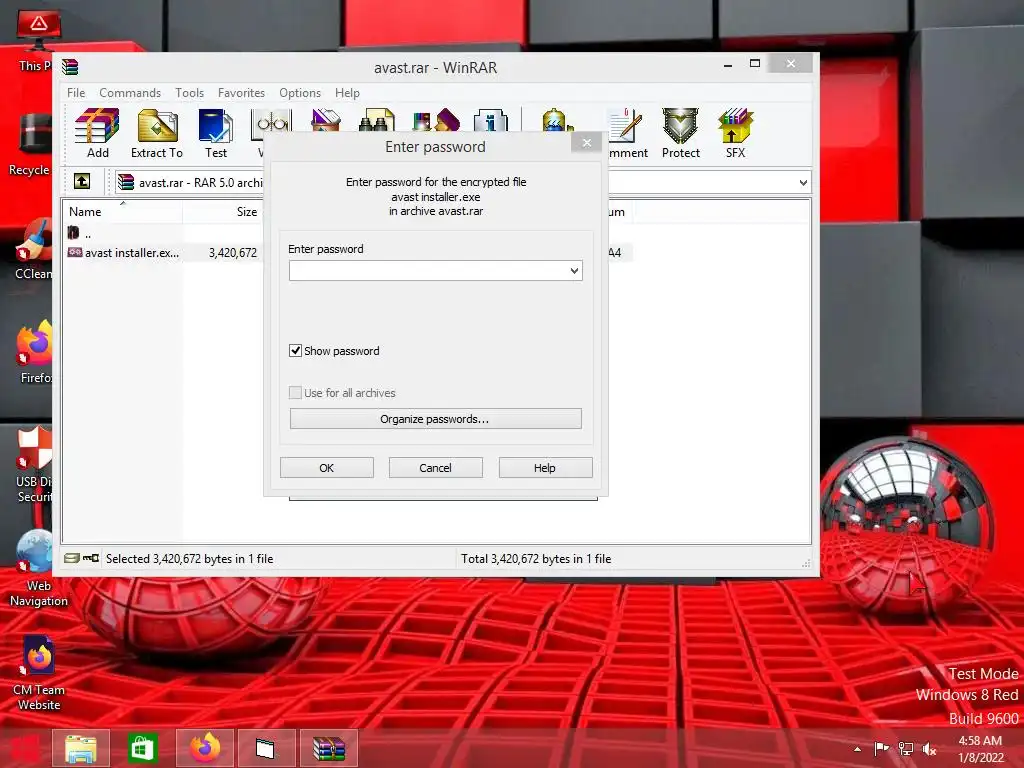Click the key icon in WinRAR status bar

click(91, 558)
